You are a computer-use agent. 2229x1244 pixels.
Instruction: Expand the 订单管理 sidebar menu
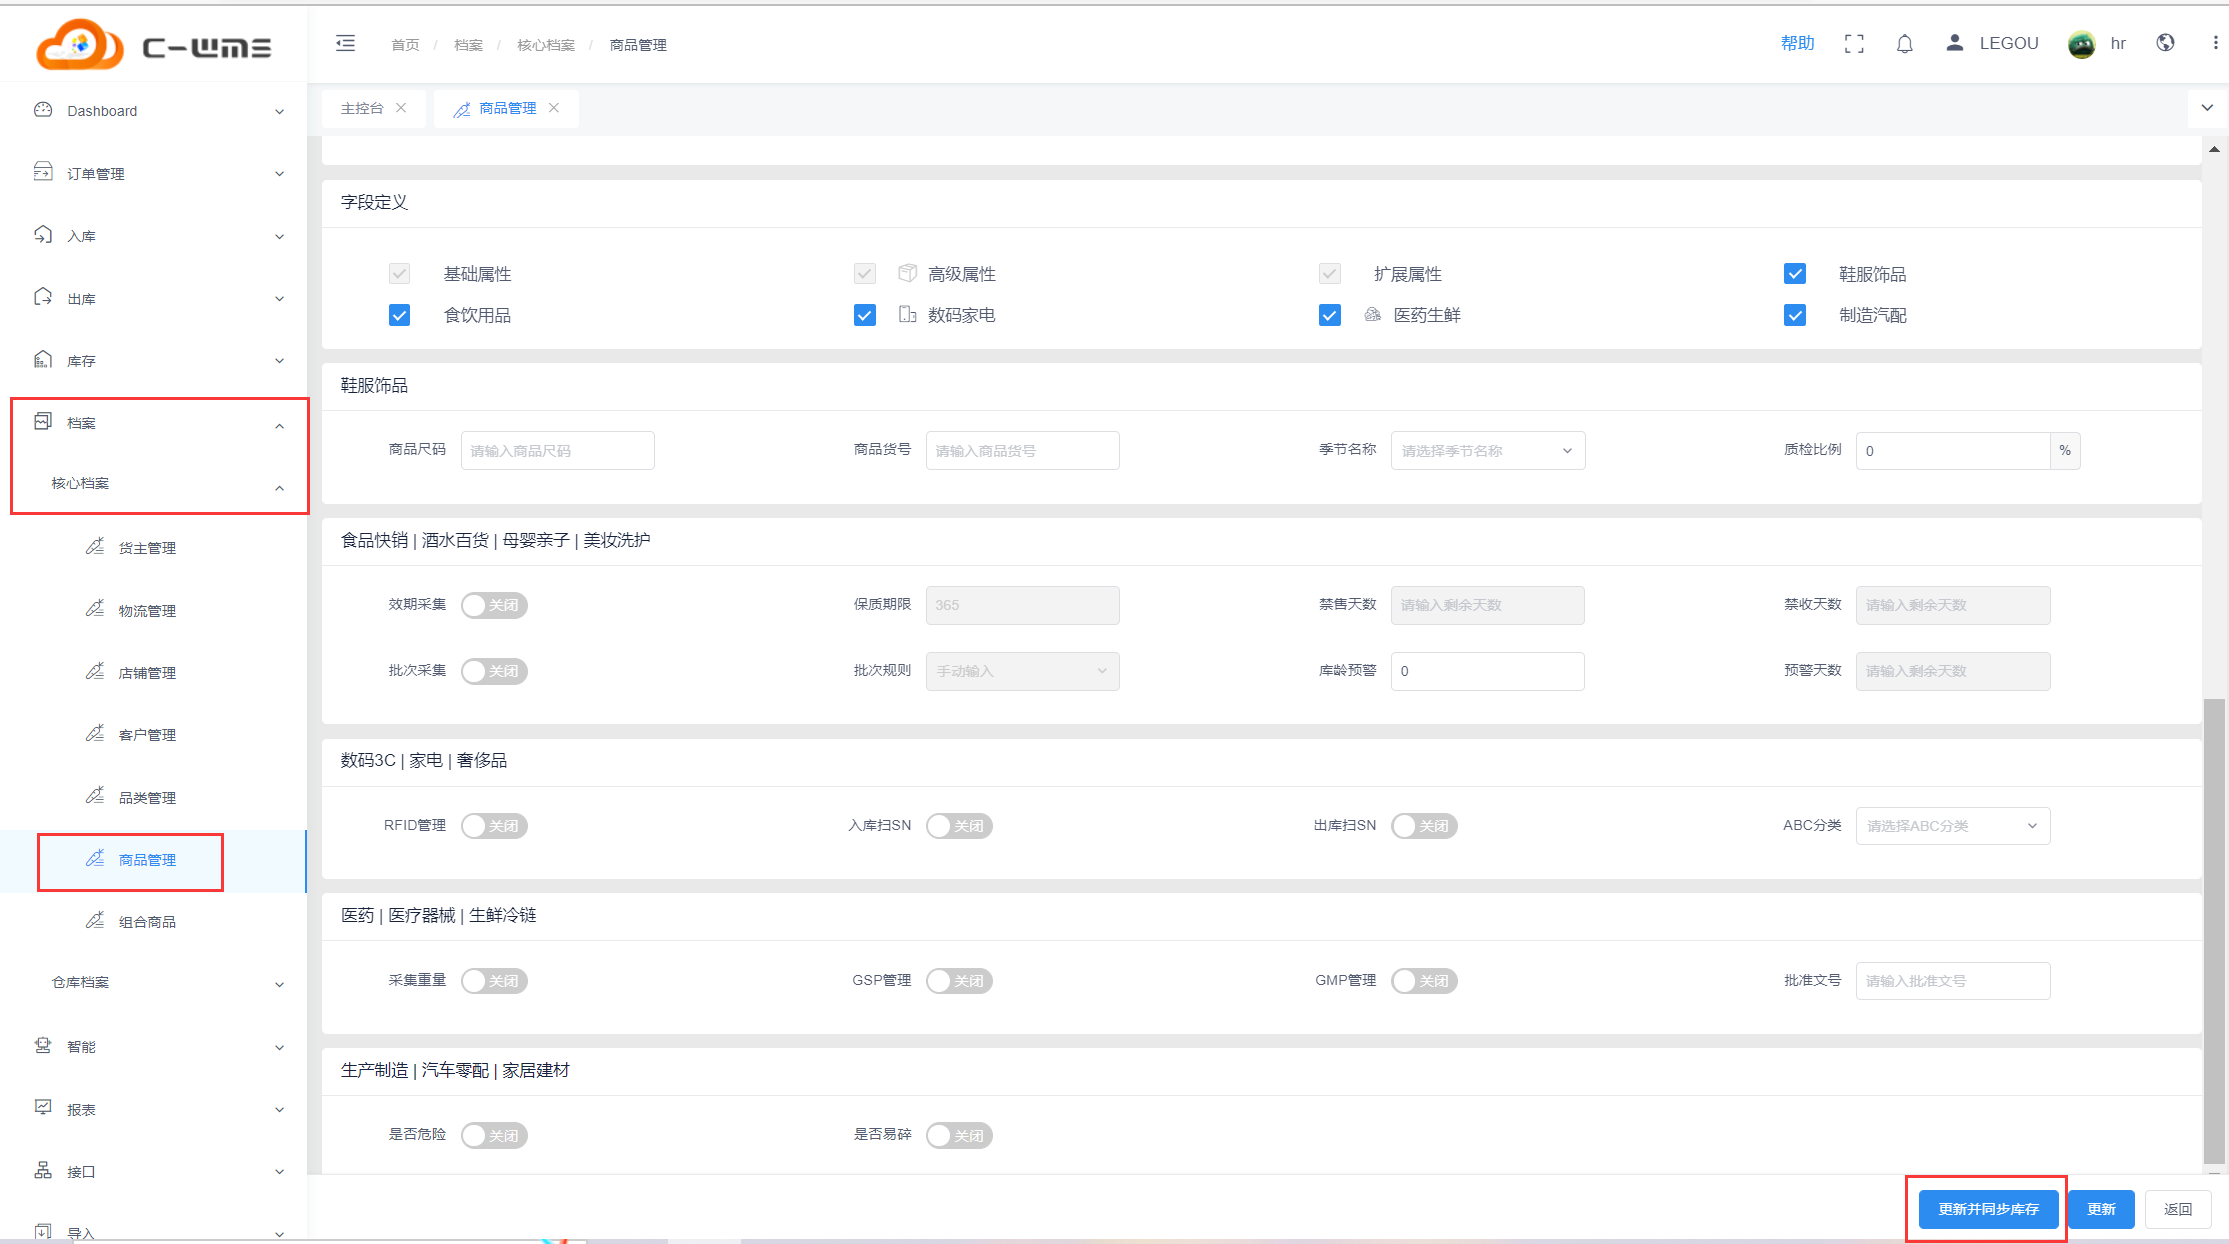pos(280,174)
